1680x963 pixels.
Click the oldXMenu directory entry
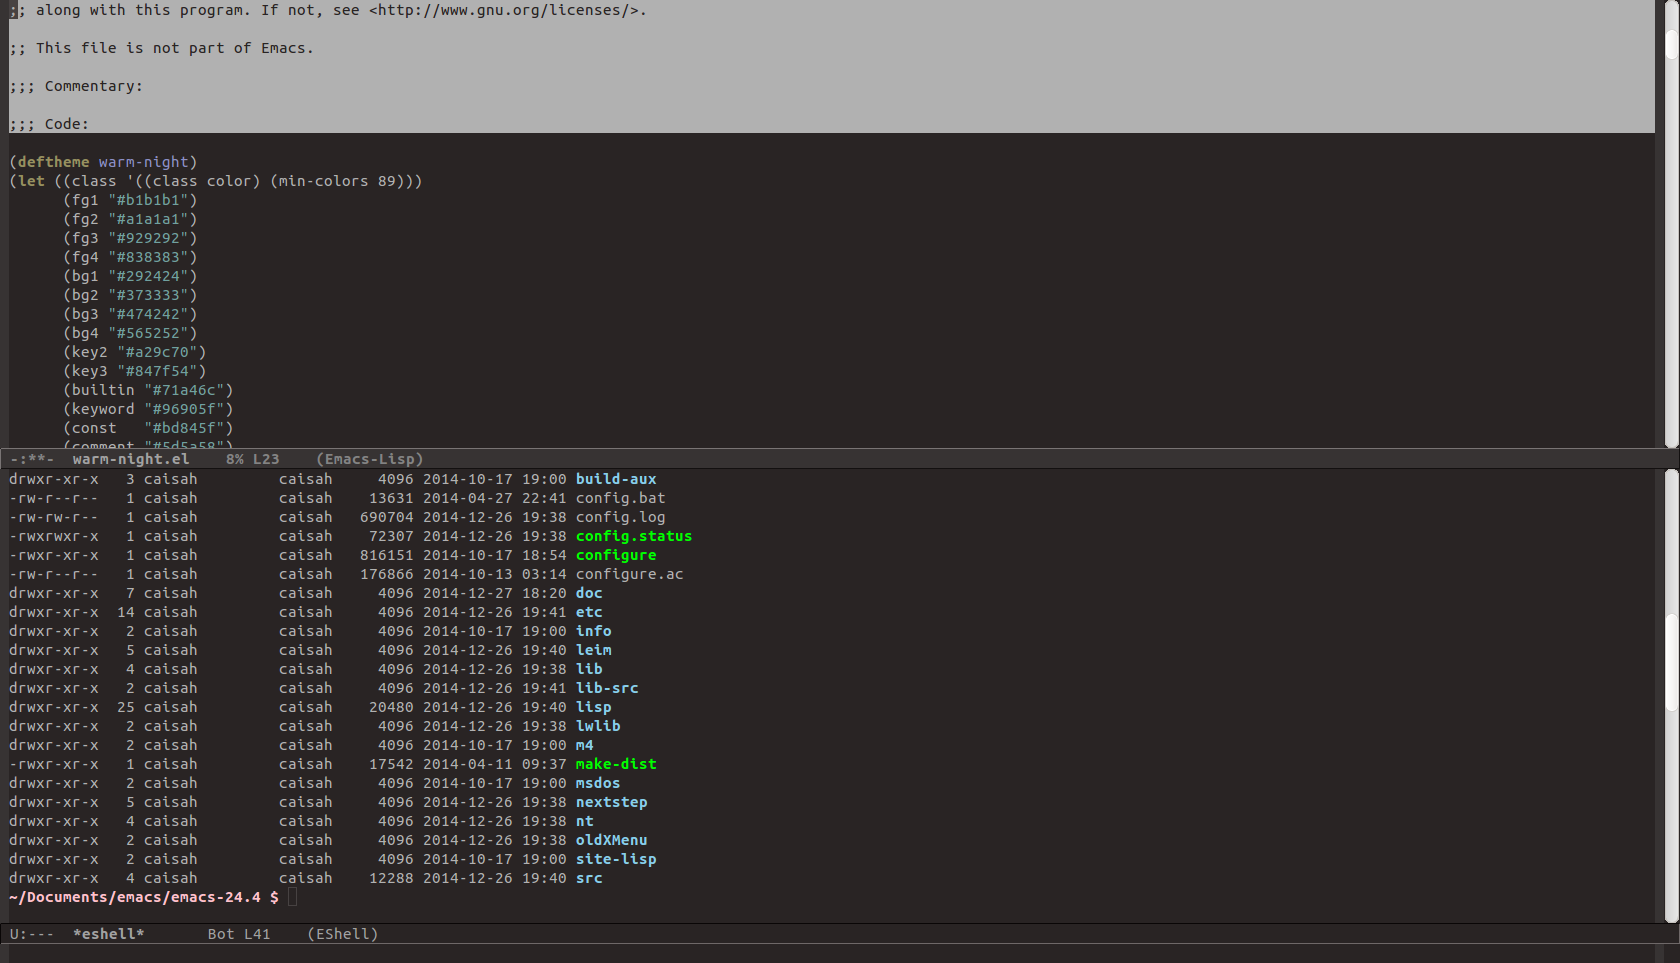(x=611, y=840)
